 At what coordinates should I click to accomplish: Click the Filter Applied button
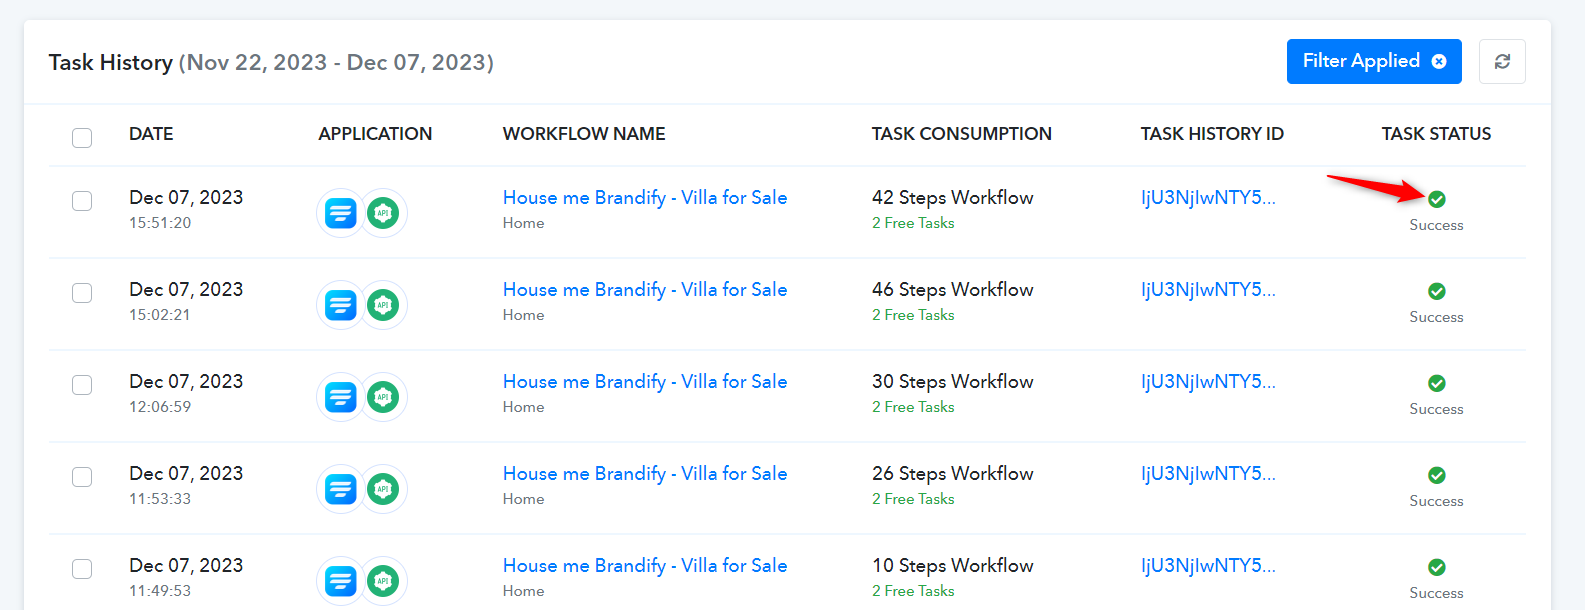[1374, 62]
